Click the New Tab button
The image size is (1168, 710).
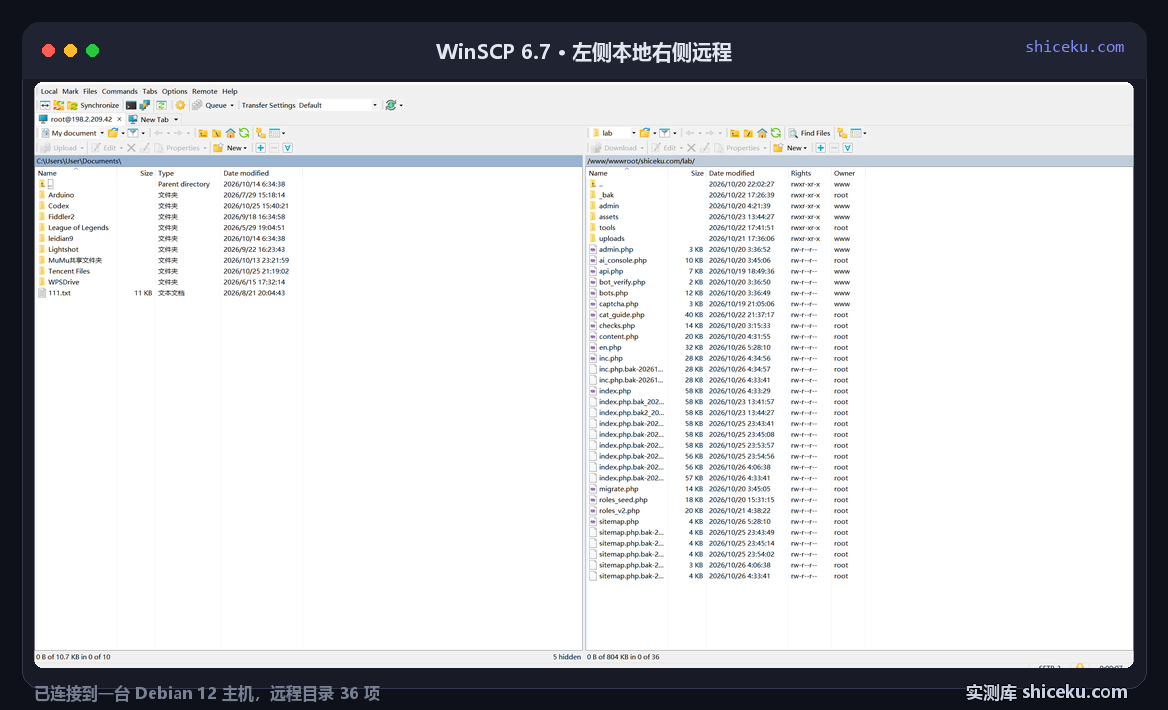click(x=149, y=119)
